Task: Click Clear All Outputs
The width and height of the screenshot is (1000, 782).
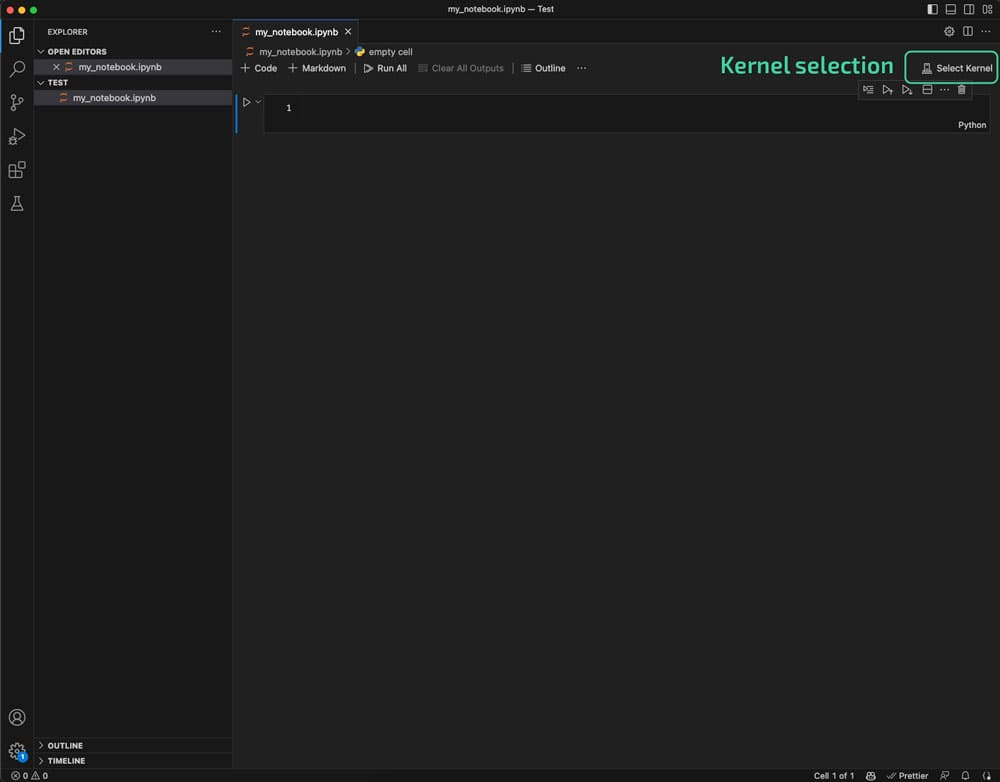Action: point(461,68)
